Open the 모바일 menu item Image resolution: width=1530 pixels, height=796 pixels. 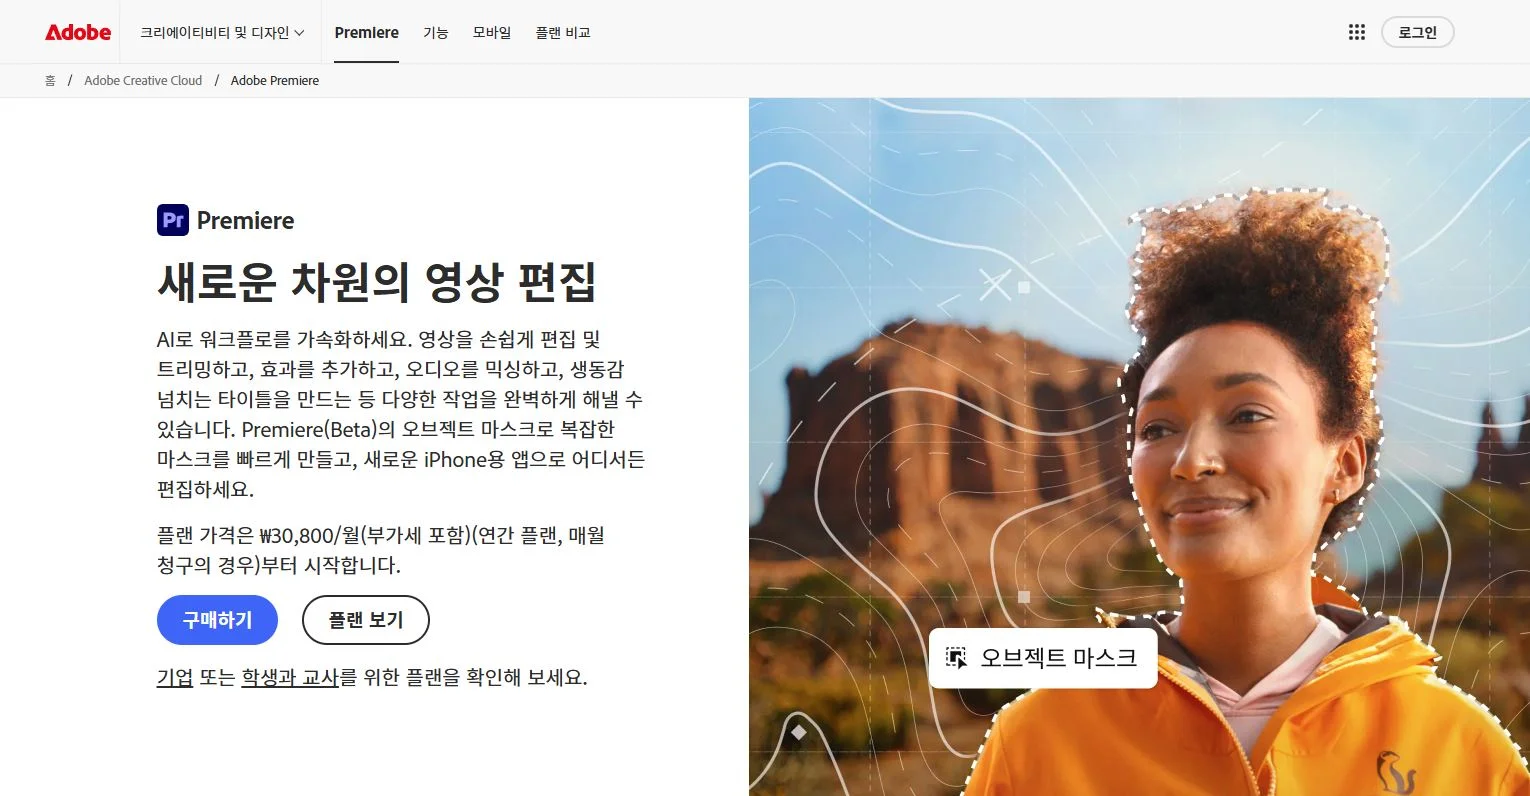pyautogui.click(x=491, y=33)
